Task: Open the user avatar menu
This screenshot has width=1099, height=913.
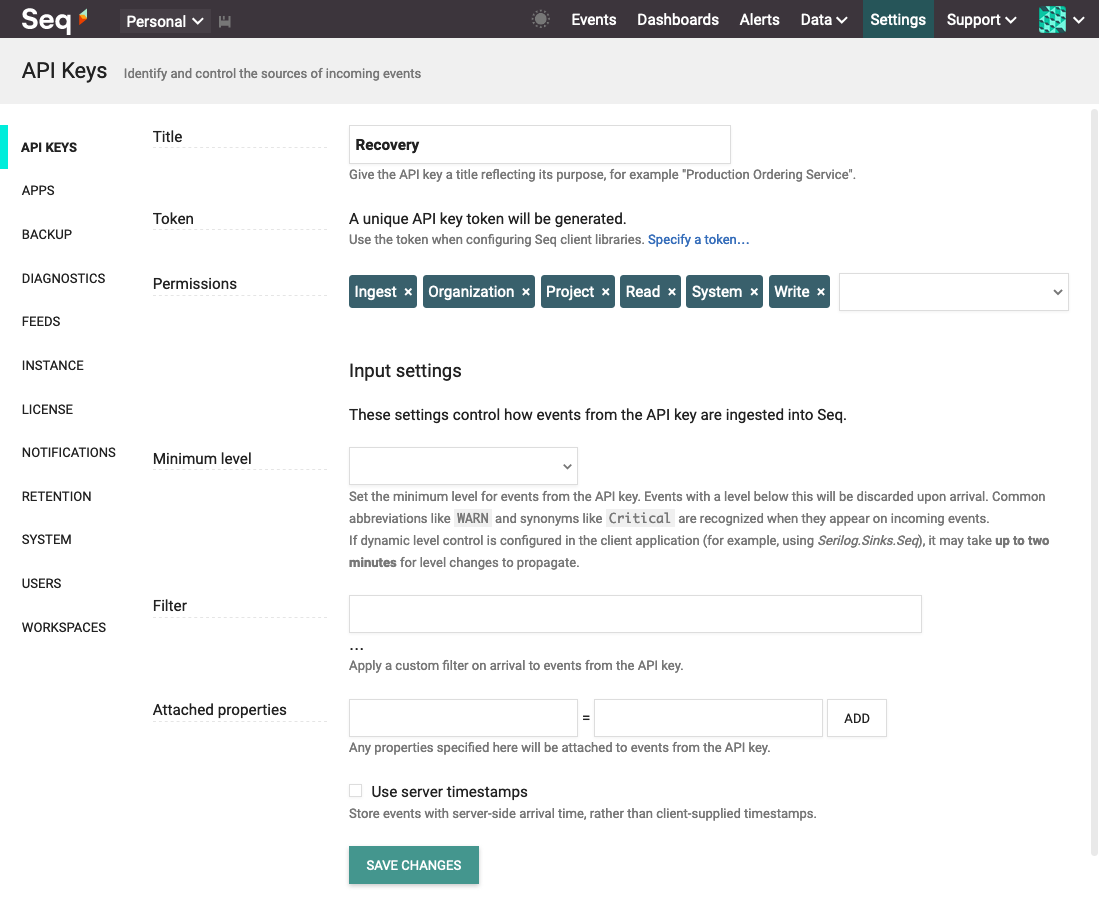Action: click(1061, 20)
